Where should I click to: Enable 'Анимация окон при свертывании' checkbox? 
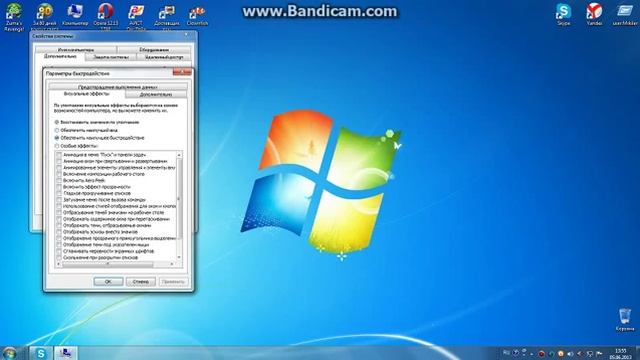(59, 161)
